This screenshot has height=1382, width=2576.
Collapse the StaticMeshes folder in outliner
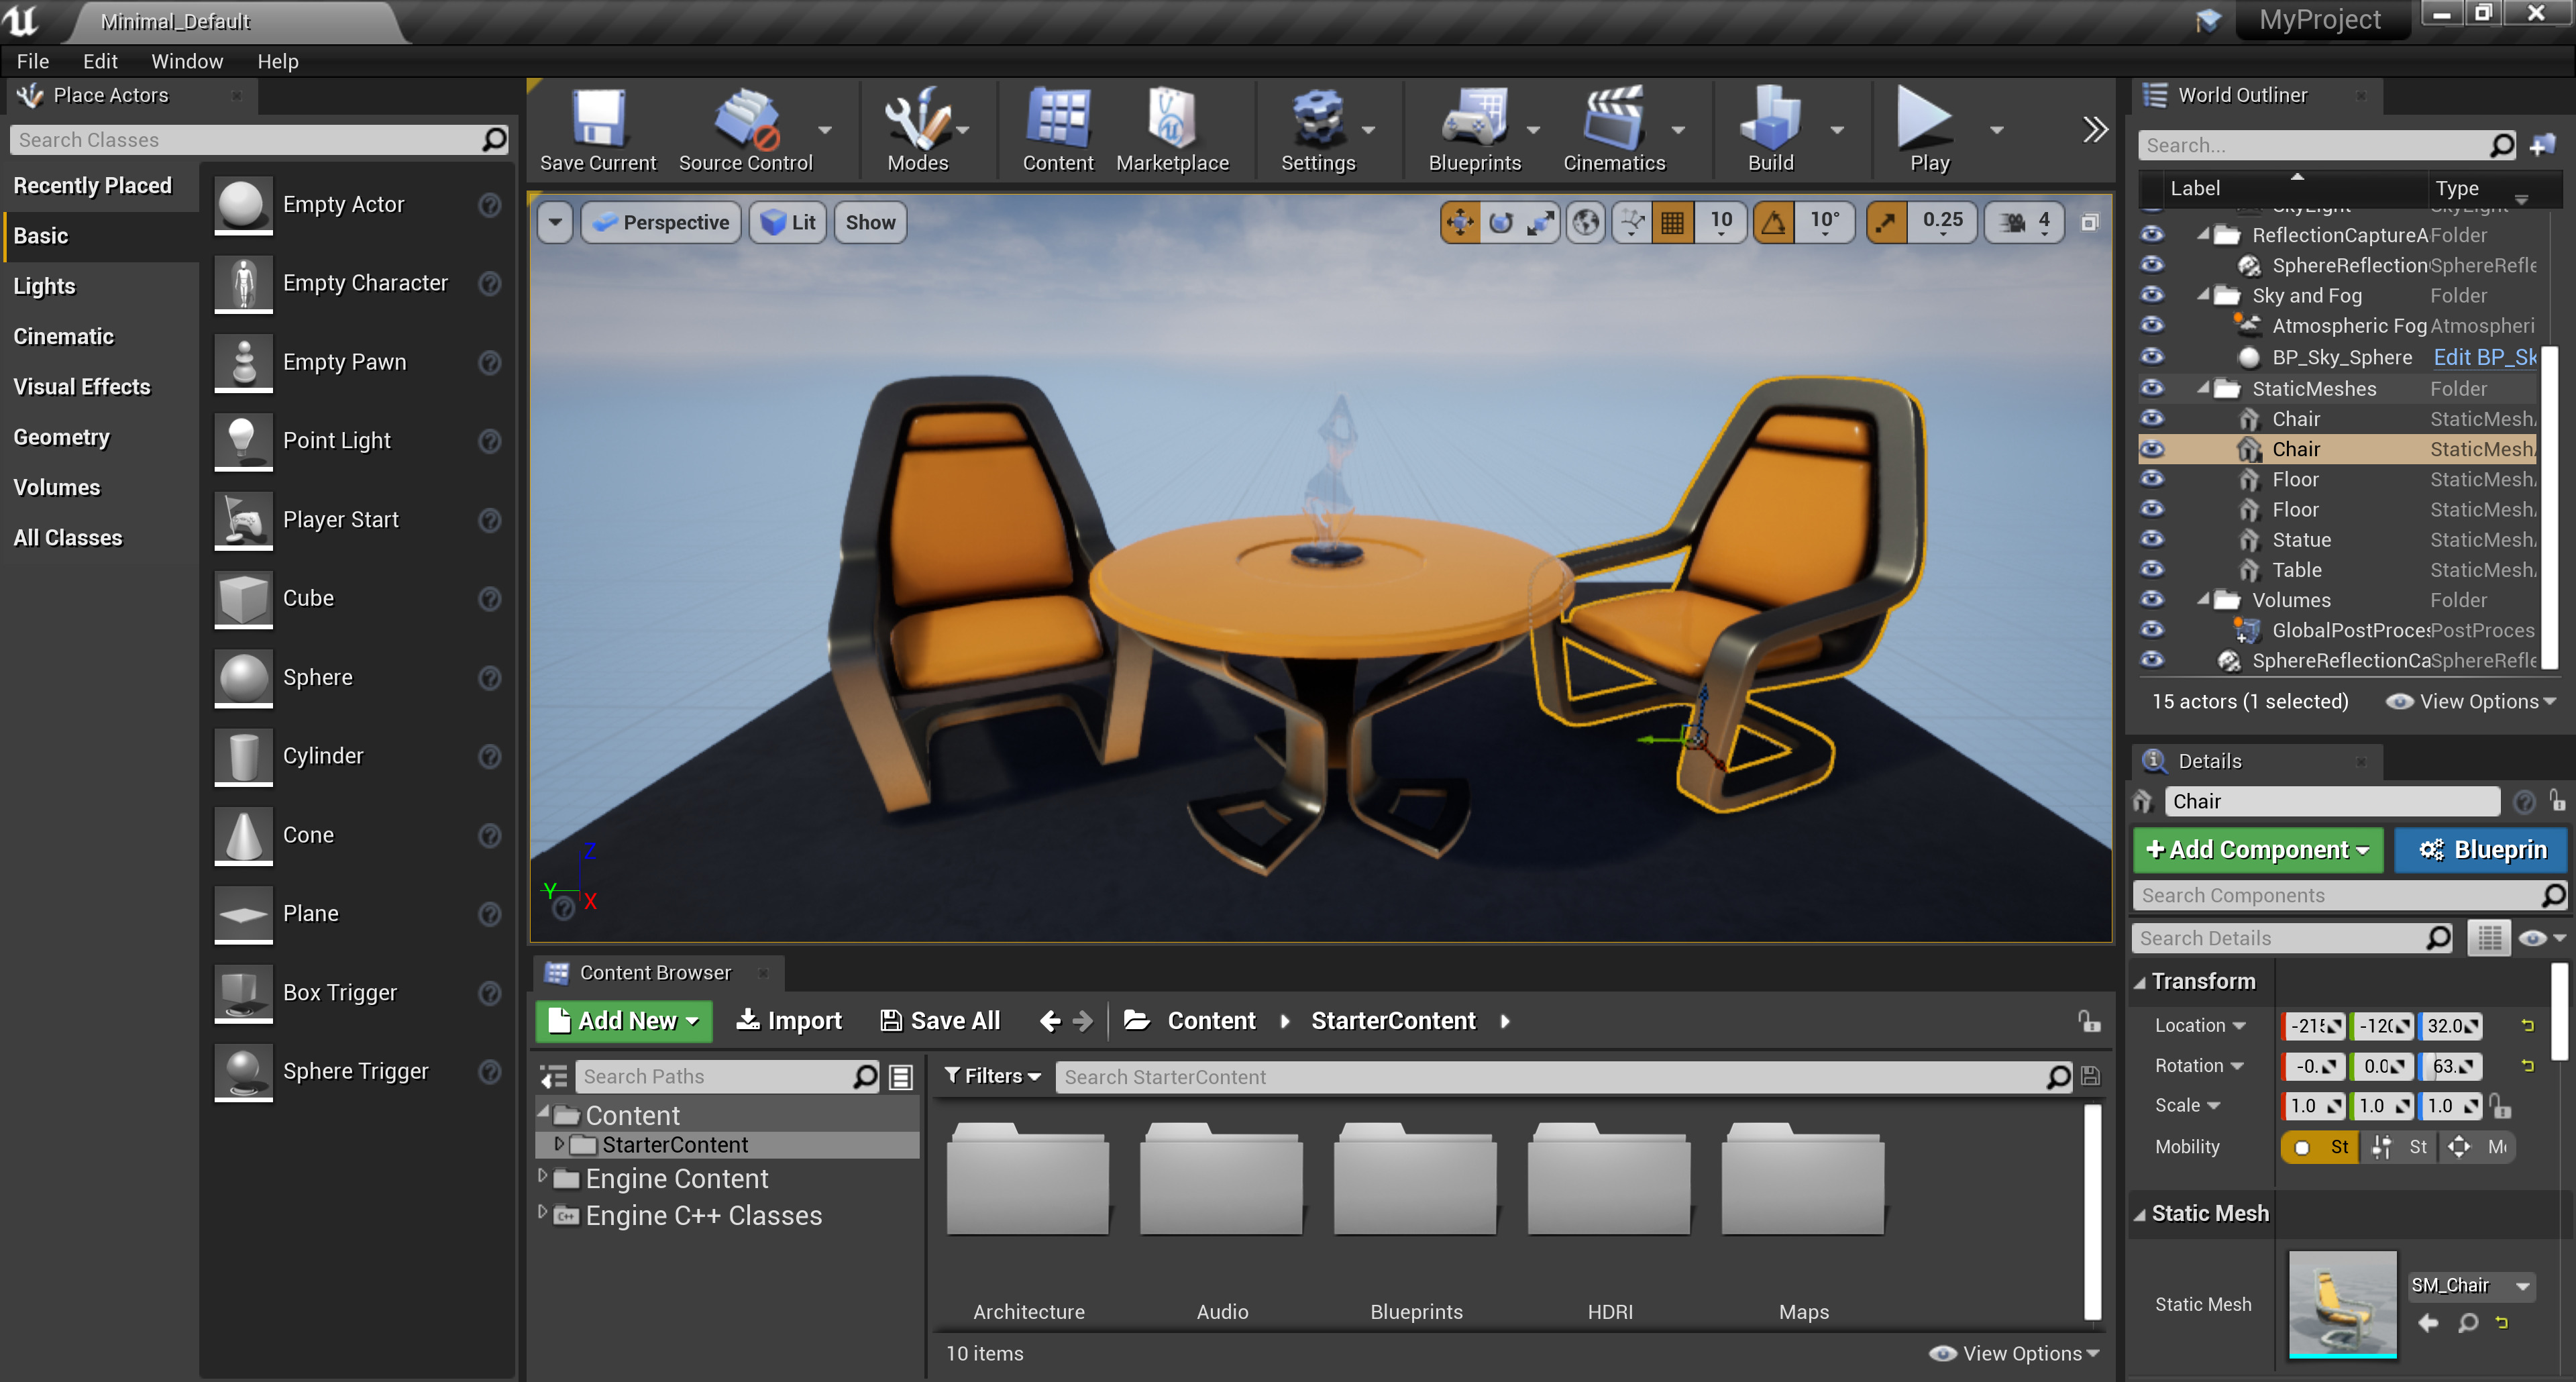click(x=2203, y=388)
